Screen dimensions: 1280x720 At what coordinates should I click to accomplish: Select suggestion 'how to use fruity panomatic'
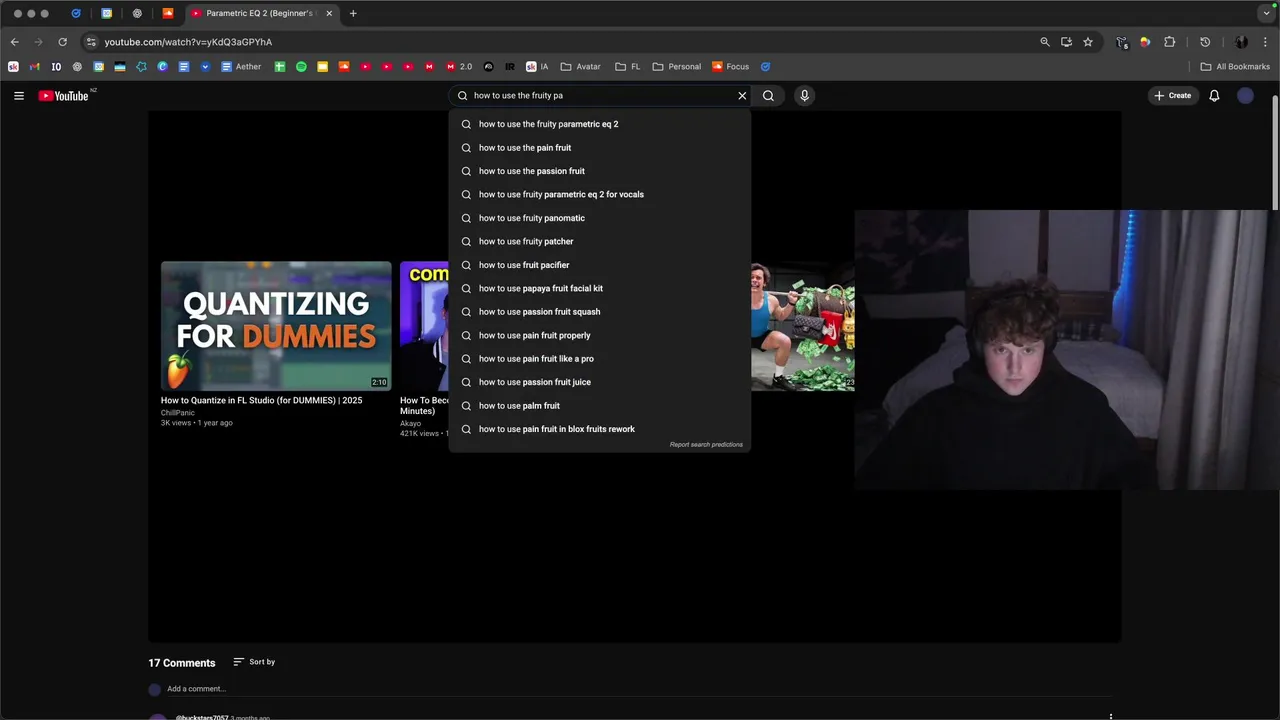[x=599, y=218]
